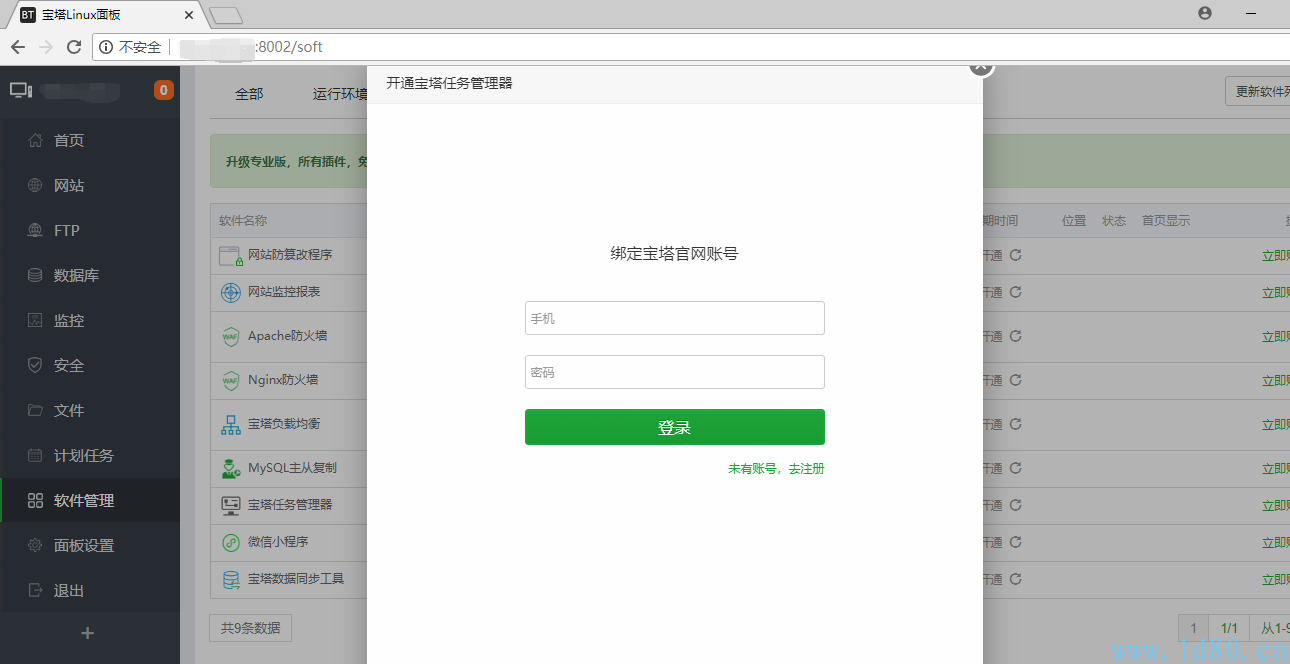Click the server monitor icon atop sidebar
This screenshot has height=664, width=1290.
21,90
